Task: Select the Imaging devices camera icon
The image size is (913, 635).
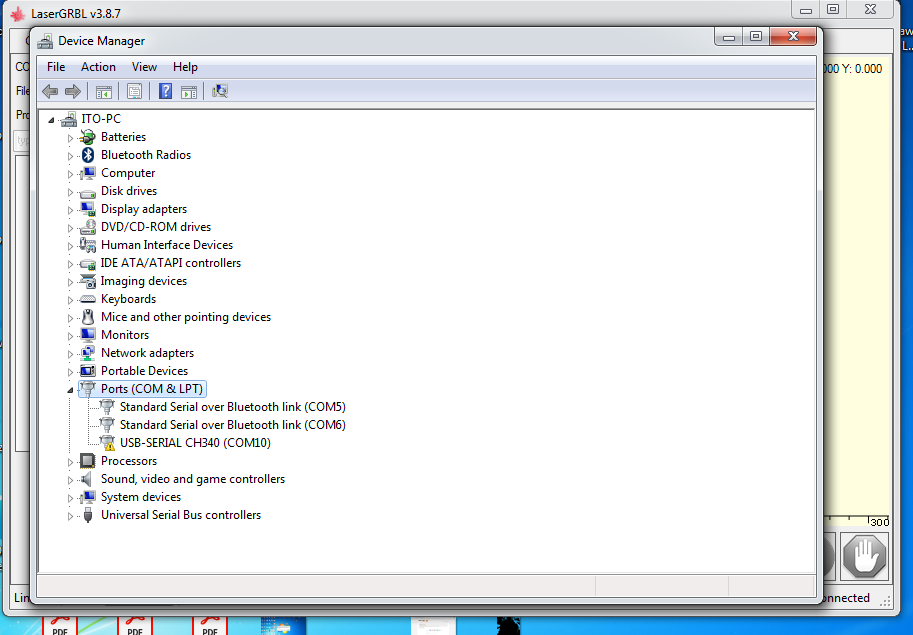Action: pyautogui.click(x=88, y=281)
